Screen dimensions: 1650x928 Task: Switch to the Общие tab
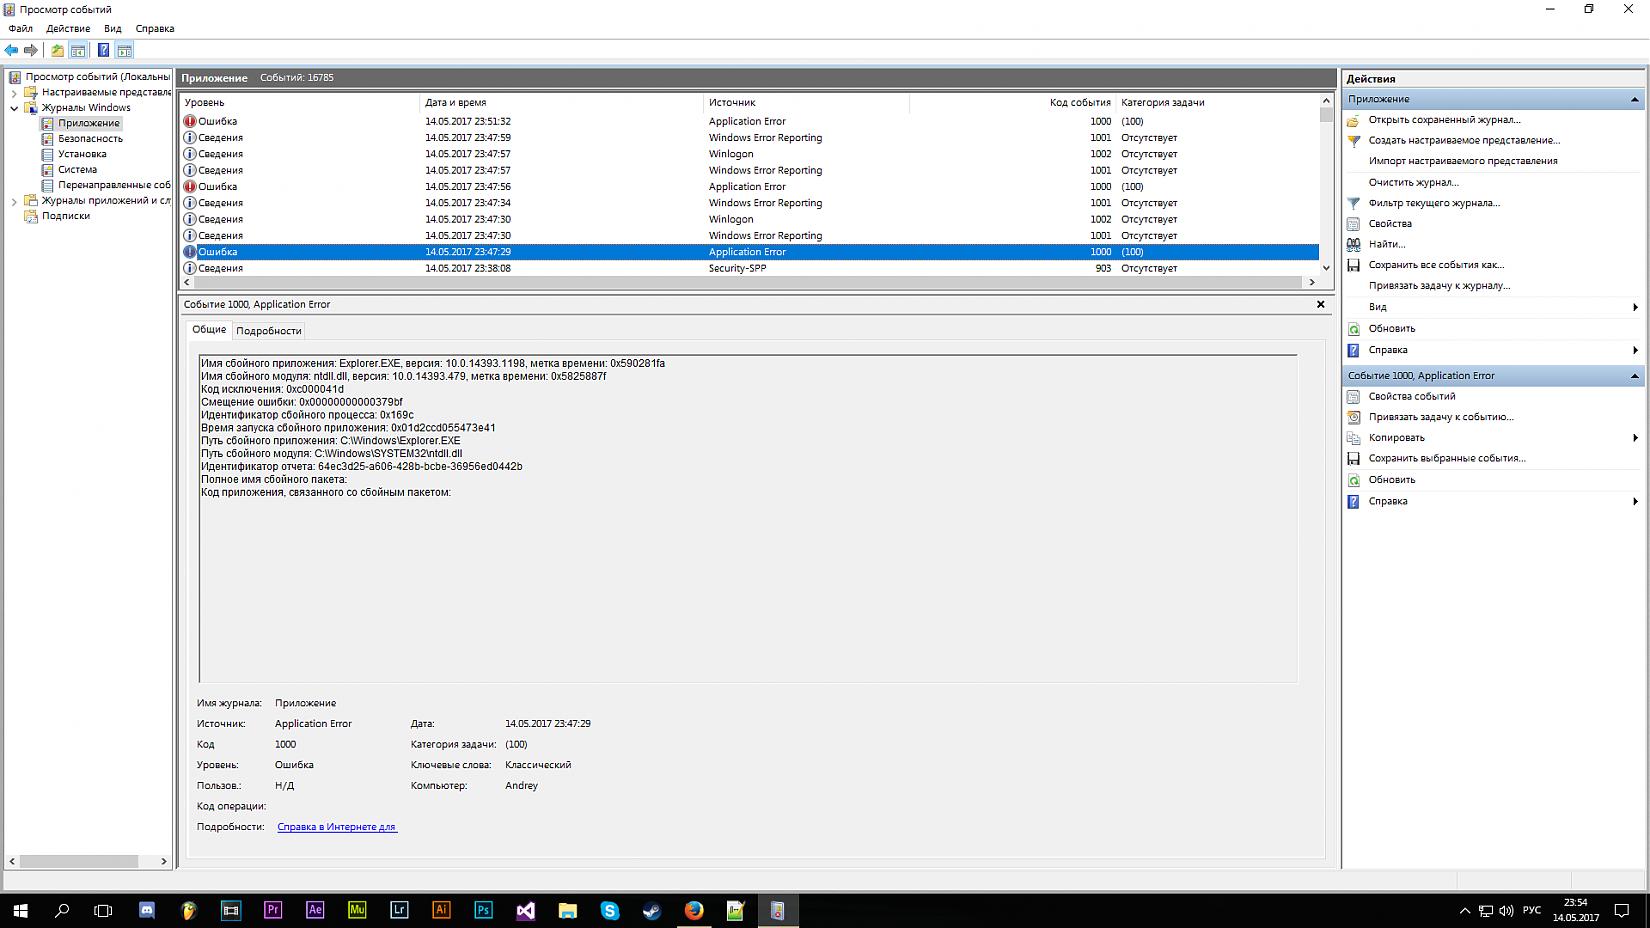coord(209,330)
